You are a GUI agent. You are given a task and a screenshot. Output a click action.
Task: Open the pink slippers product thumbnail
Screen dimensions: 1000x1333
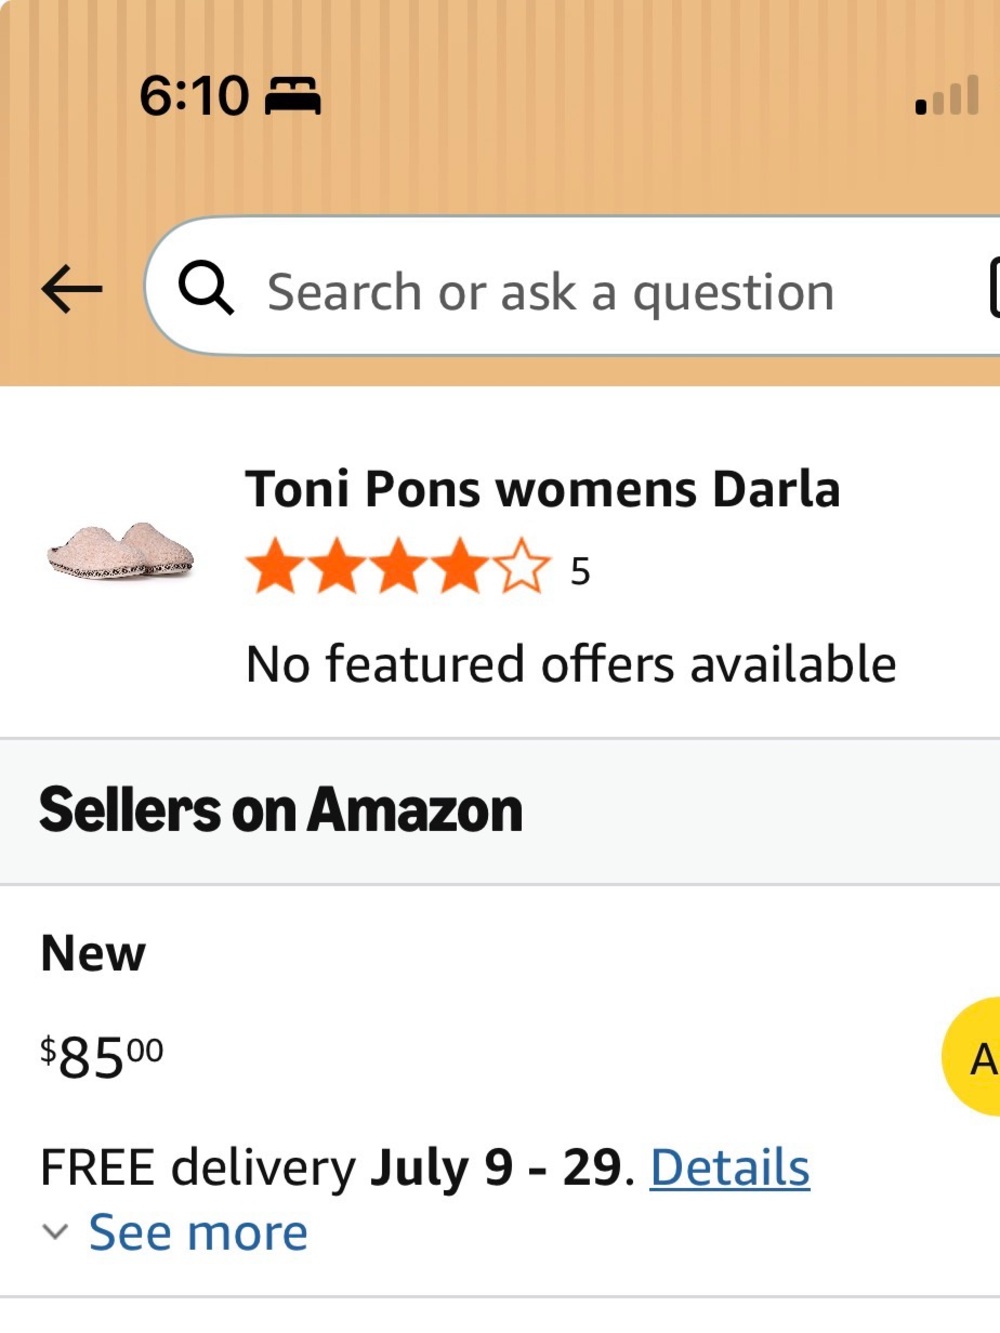click(121, 551)
